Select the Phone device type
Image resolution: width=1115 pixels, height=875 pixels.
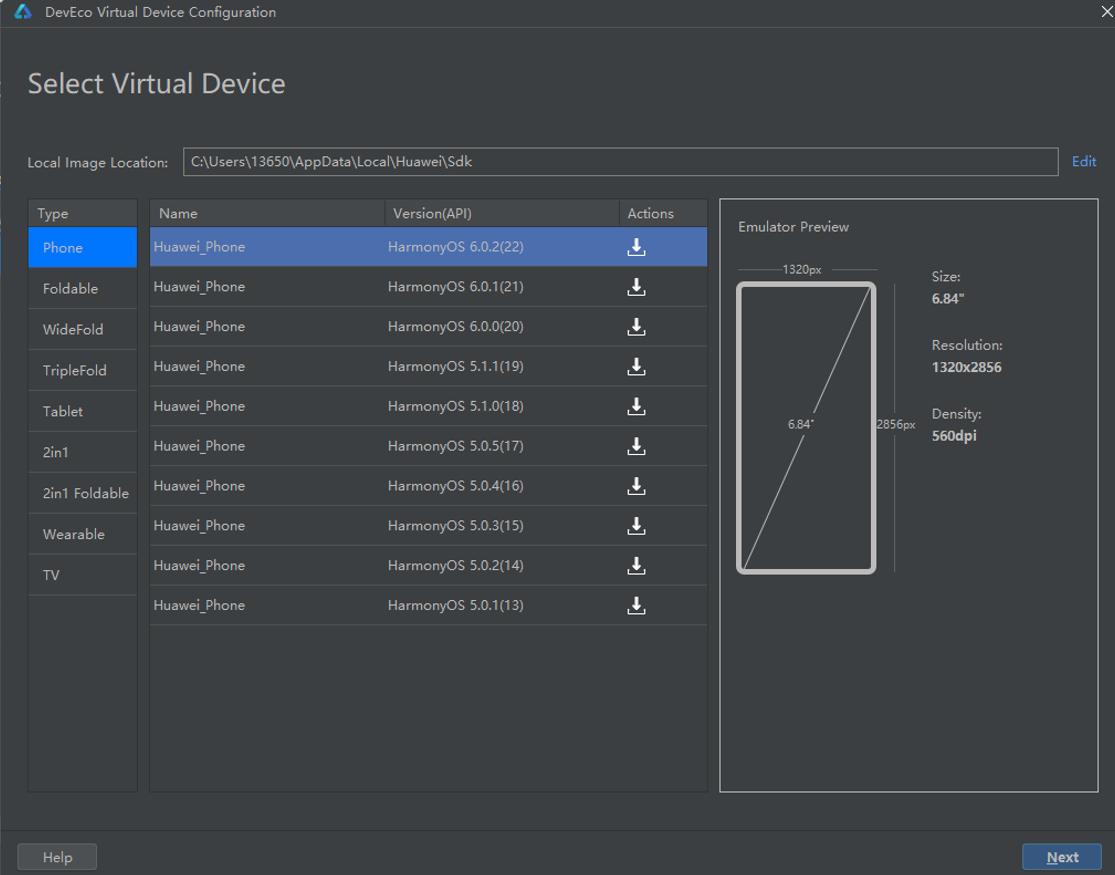(82, 248)
